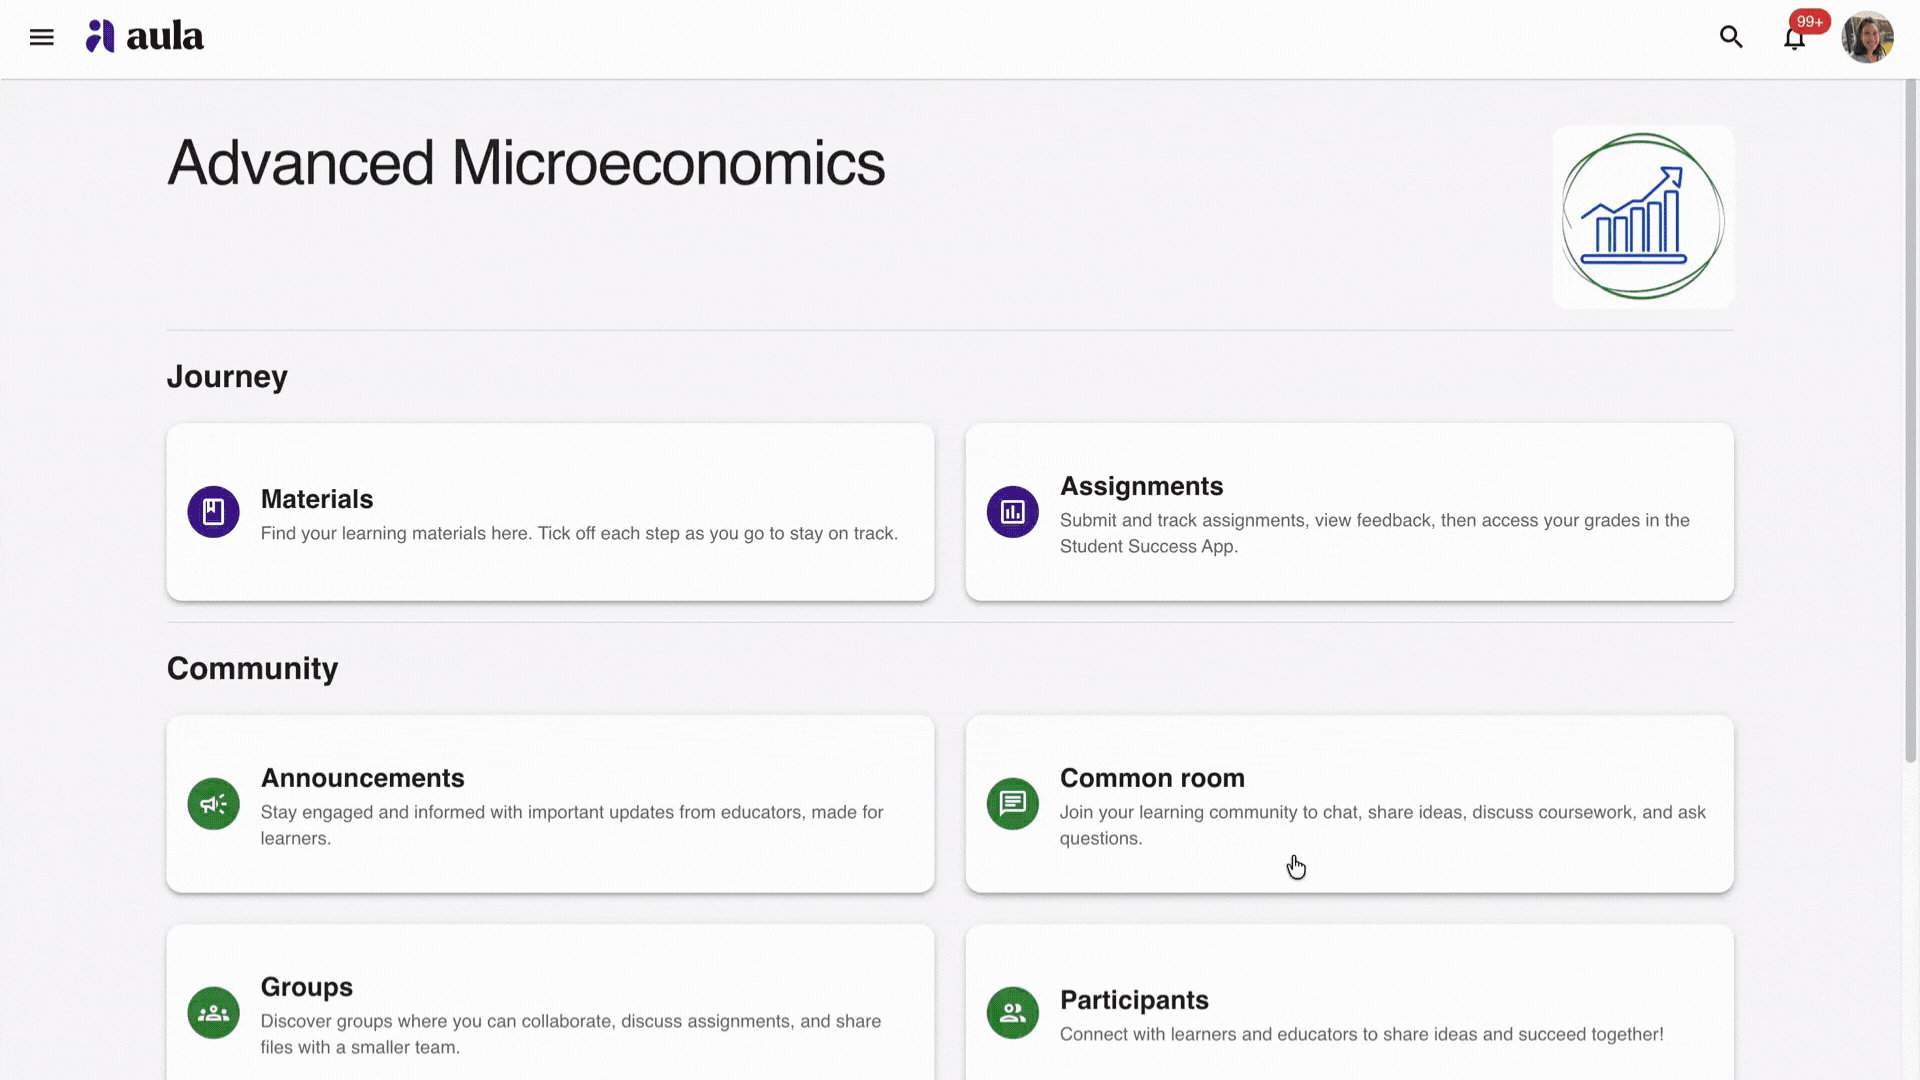The image size is (1920, 1080).
Task: Click the green Groups people icon
Action: pyautogui.click(x=213, y=1013)
